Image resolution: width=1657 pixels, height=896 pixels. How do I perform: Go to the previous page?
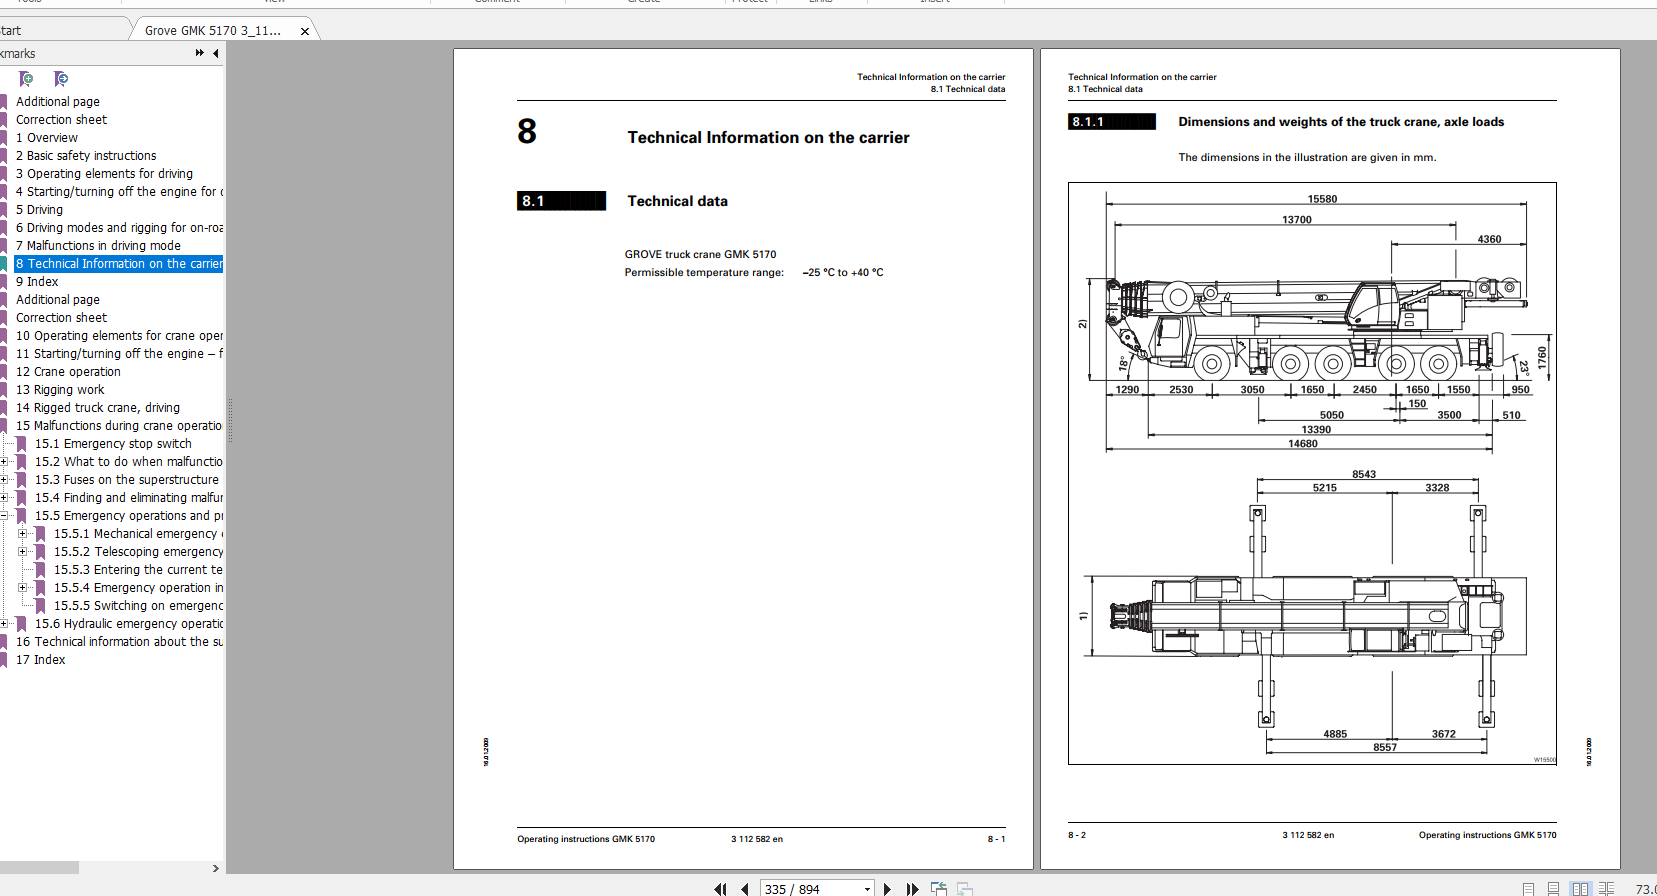point(745,889)
